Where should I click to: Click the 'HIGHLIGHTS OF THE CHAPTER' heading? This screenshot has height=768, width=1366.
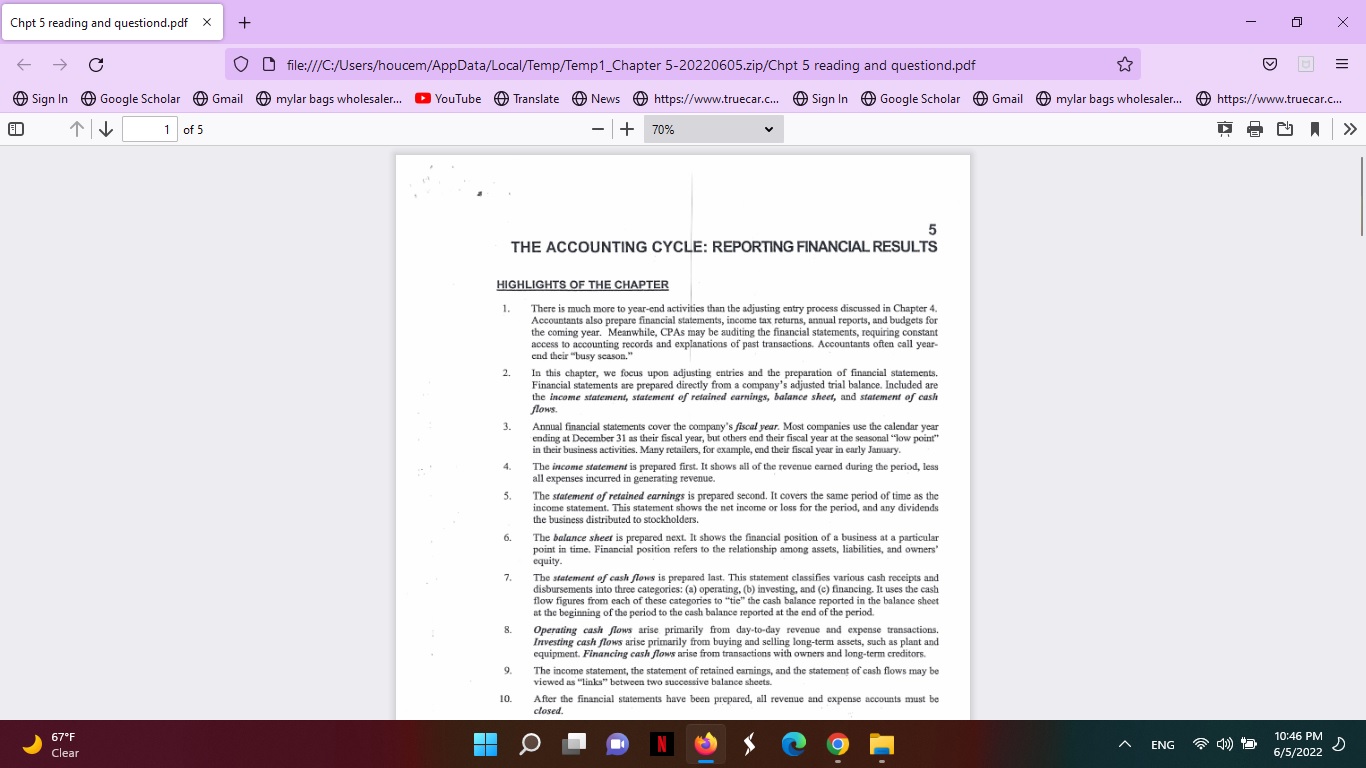(583, 285)
